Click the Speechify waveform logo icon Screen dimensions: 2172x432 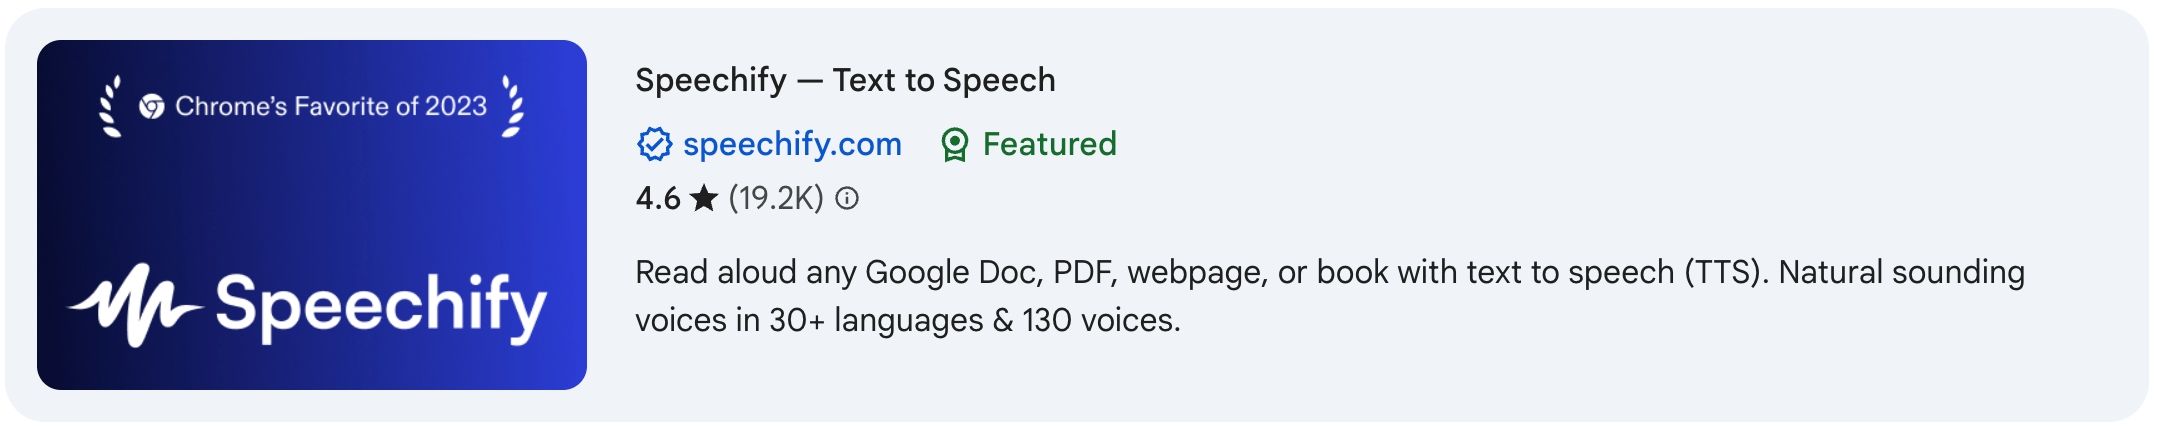click(135, 304)
